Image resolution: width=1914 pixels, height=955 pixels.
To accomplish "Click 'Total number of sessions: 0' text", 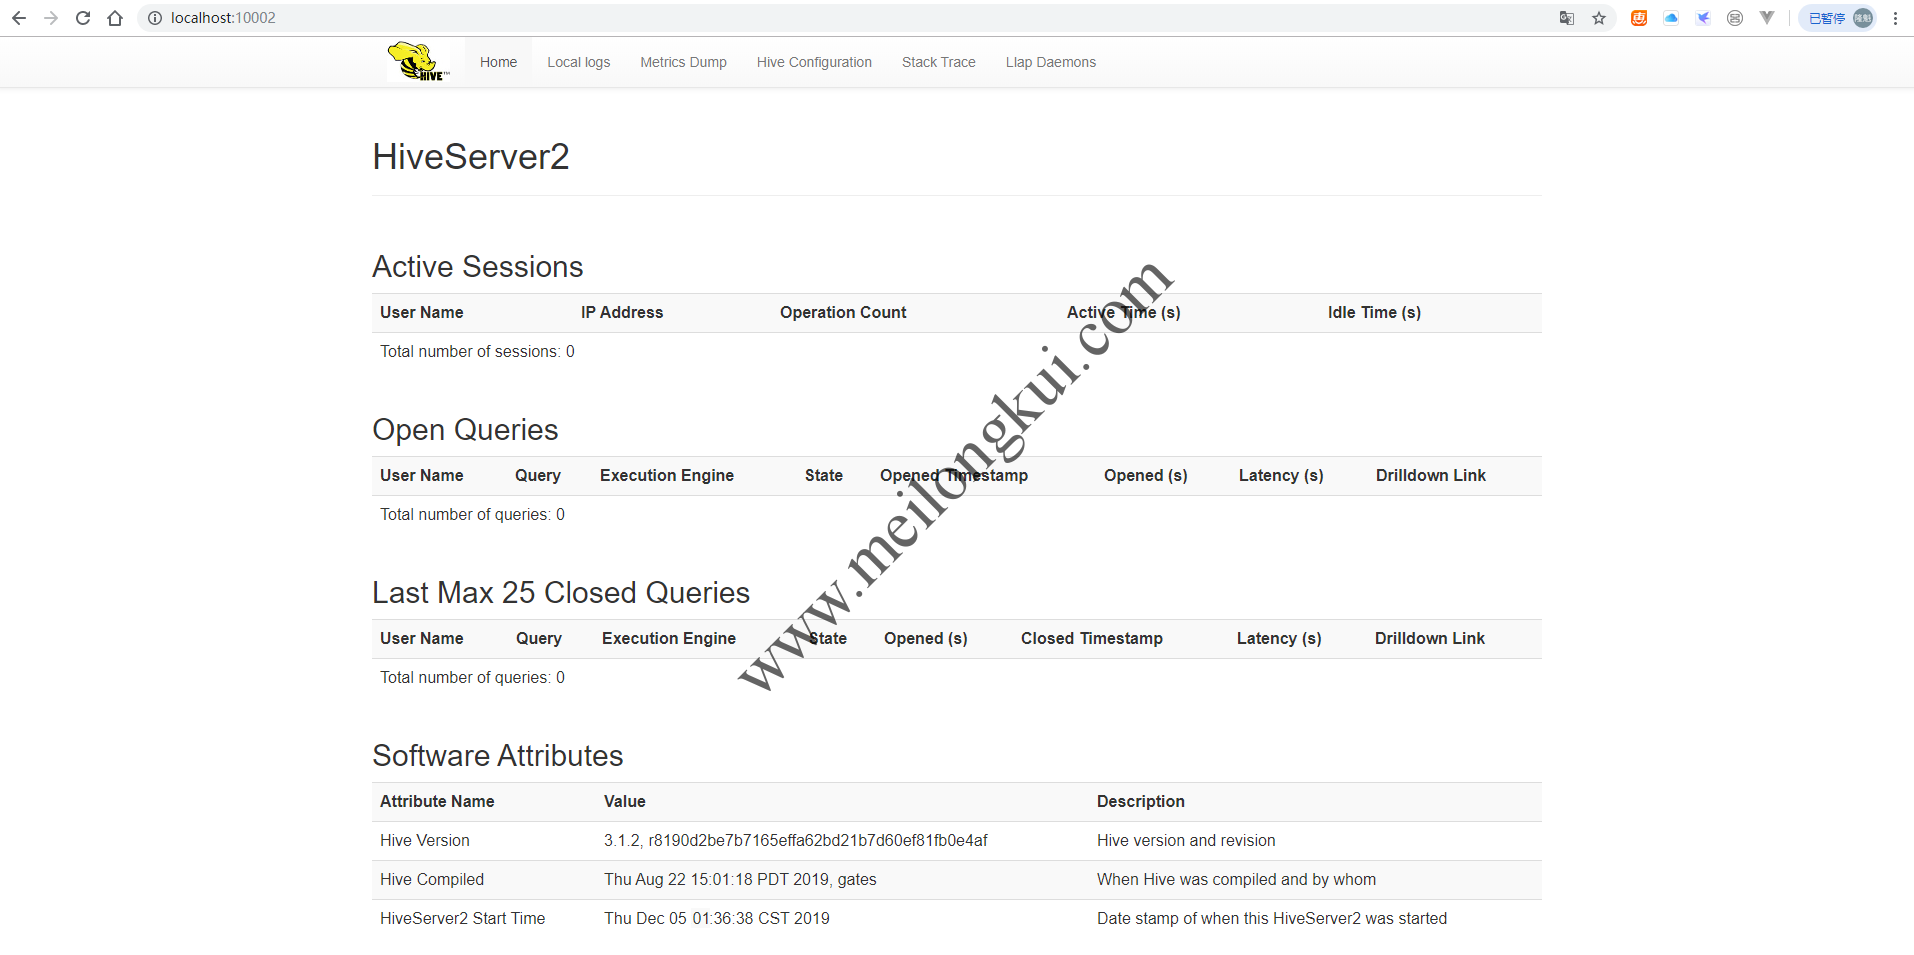I will [477, 351].
